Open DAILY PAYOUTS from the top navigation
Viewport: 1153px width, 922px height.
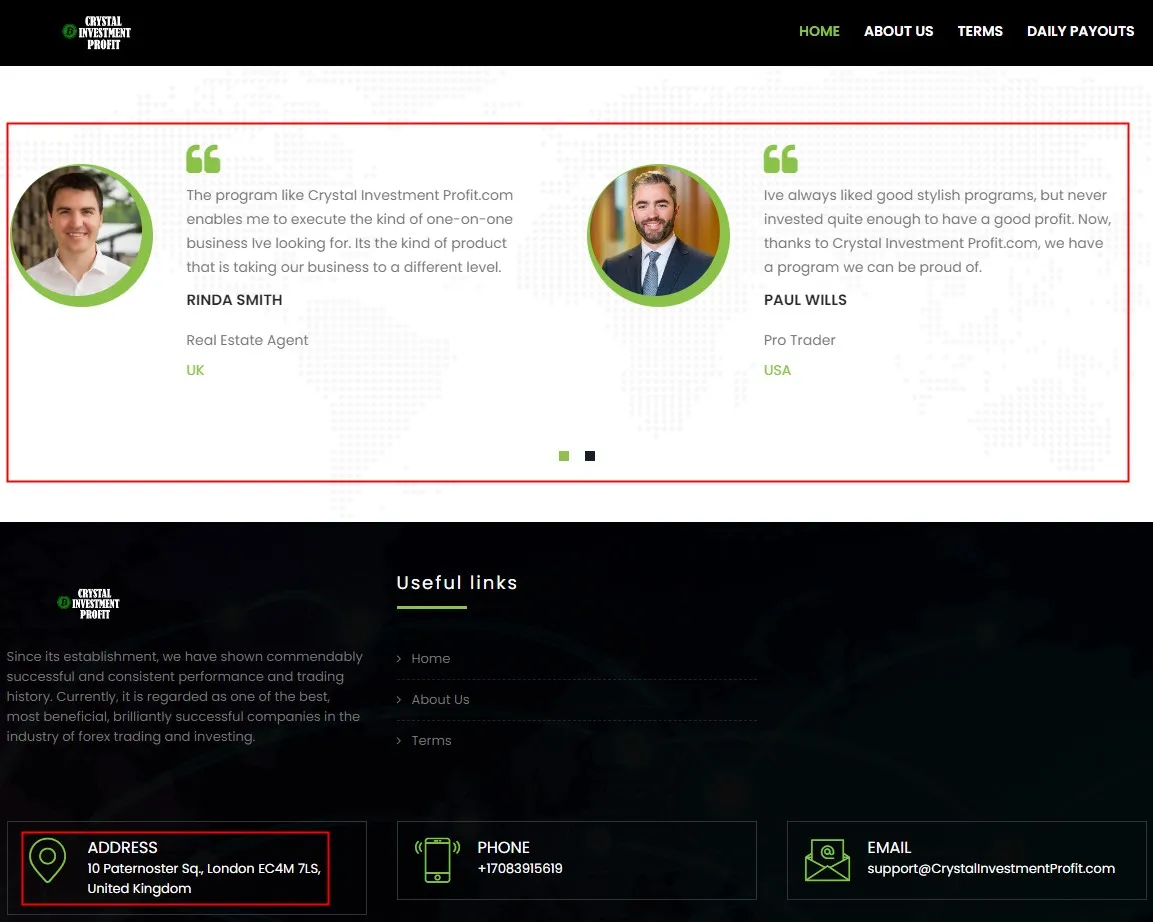click(1080, 32)
